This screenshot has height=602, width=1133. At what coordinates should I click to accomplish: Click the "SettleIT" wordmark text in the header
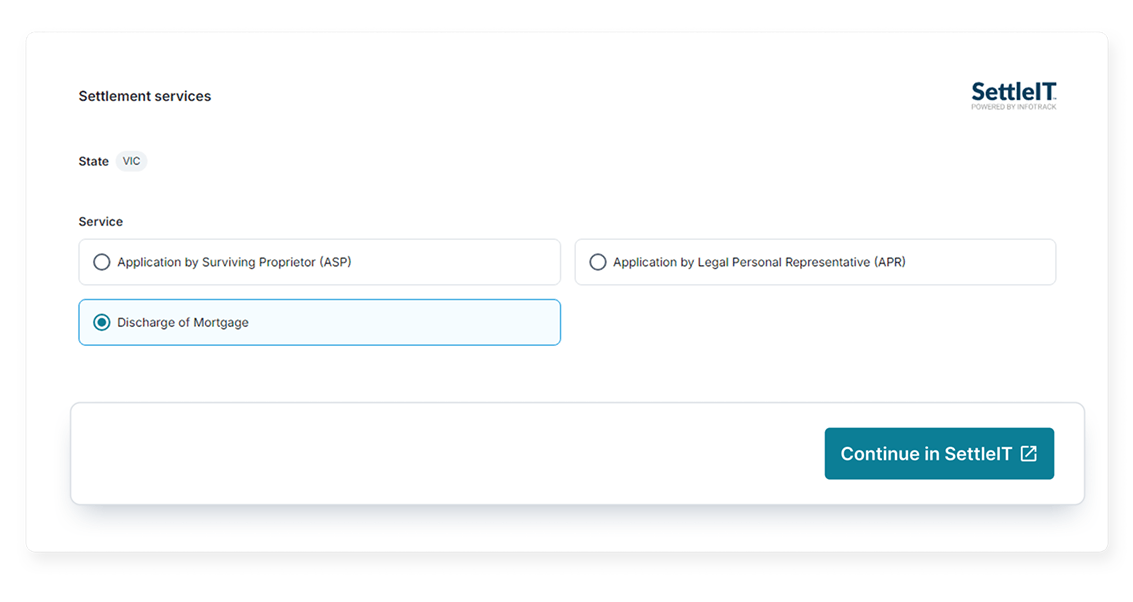[1013, 91]
